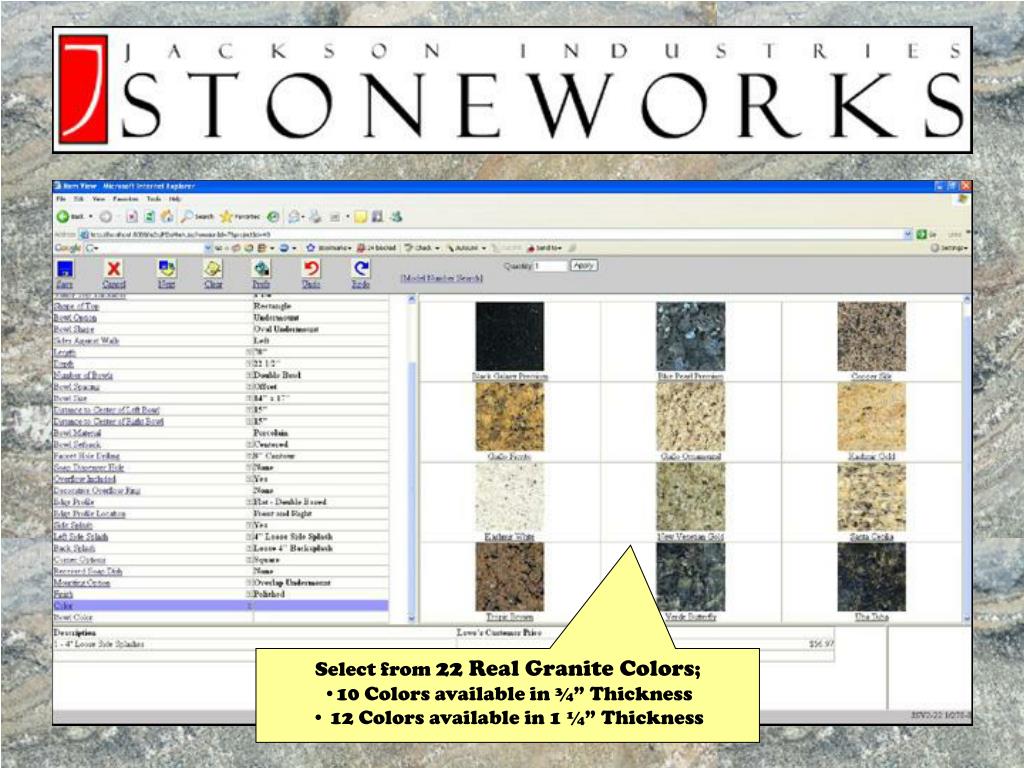Open the Favorites menu
The image size is (1024, 768).
(x=125, y=199)
